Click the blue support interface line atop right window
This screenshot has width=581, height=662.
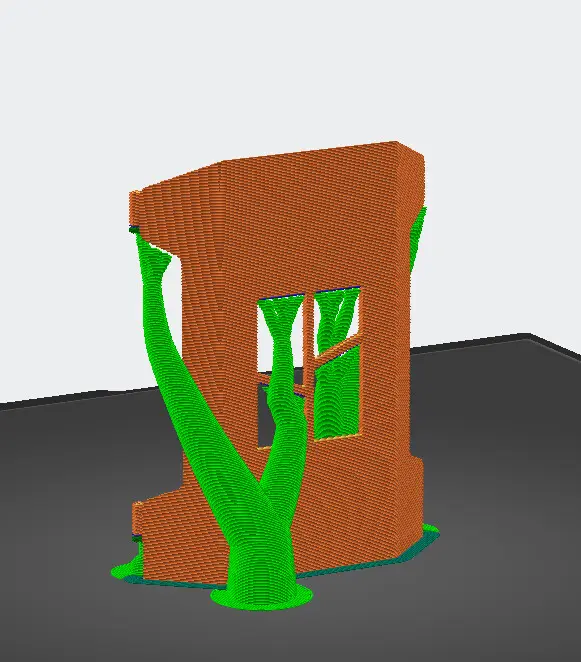coord(337,290)
